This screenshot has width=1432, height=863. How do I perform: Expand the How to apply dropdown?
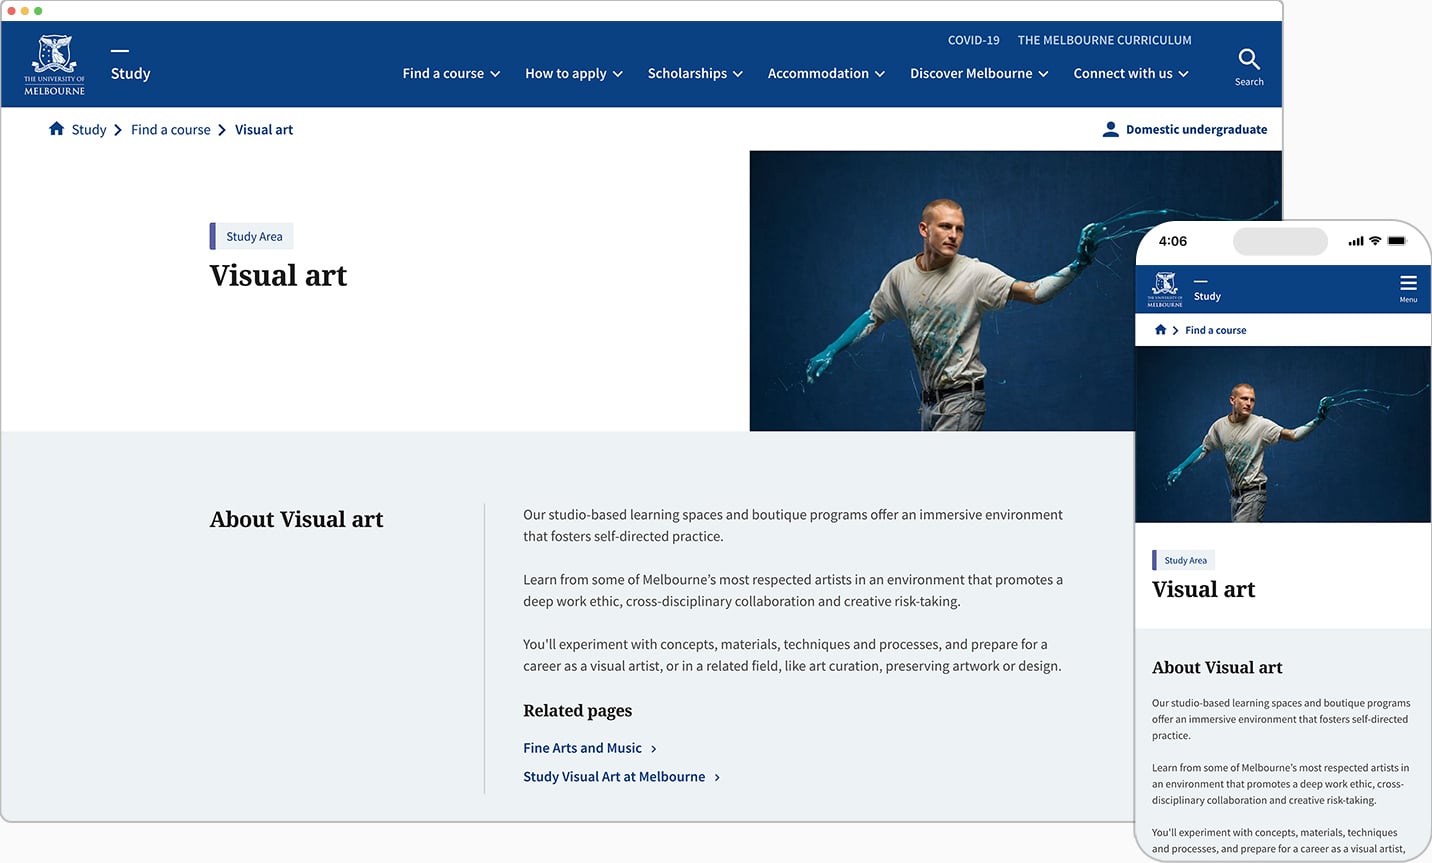(x=574, y=74)
